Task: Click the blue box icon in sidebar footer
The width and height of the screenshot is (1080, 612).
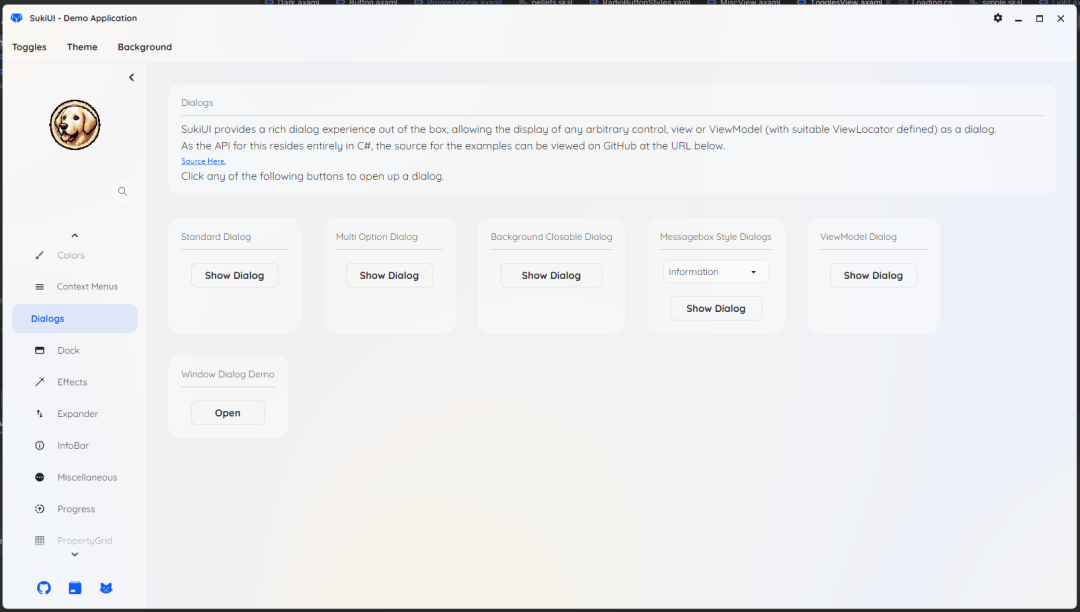Action: coord(75,588)
